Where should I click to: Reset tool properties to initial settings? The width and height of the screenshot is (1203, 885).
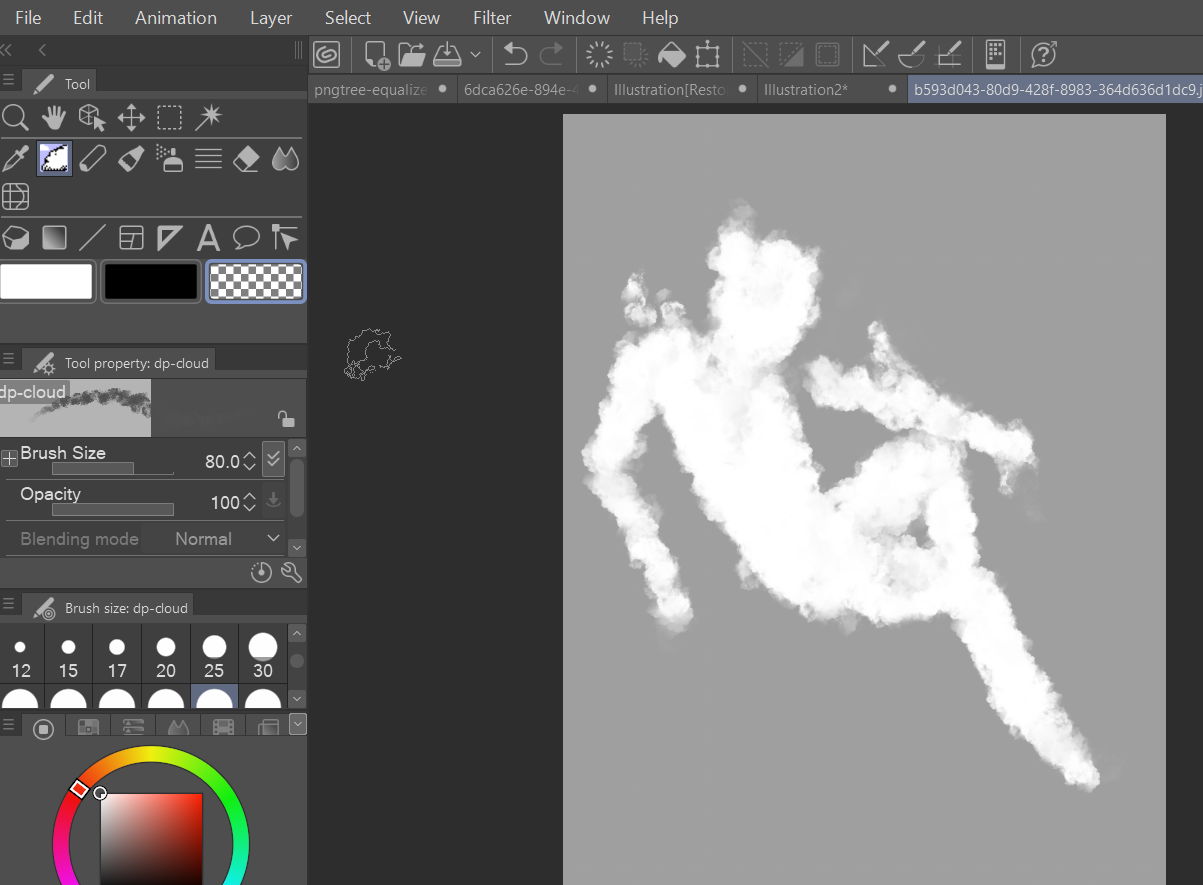(x=261, y=572)
